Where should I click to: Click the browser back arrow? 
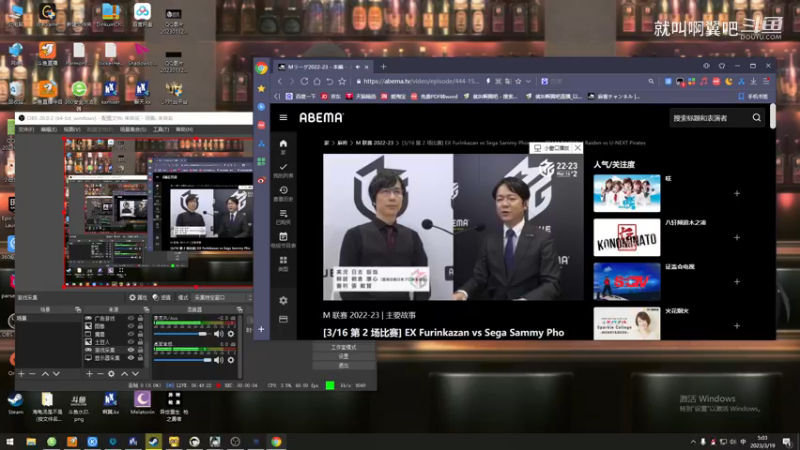(x=280, y=81)
